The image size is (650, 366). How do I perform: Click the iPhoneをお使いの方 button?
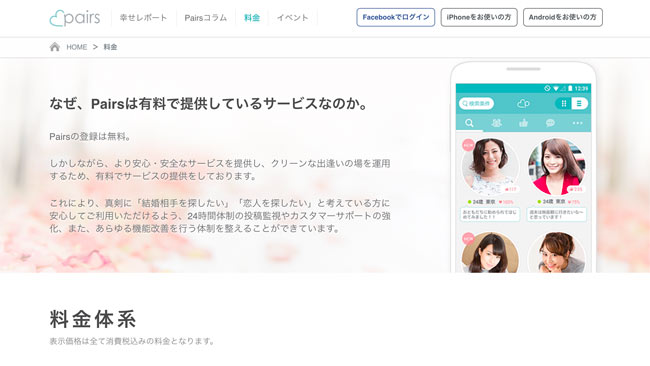tap(479, 17)
